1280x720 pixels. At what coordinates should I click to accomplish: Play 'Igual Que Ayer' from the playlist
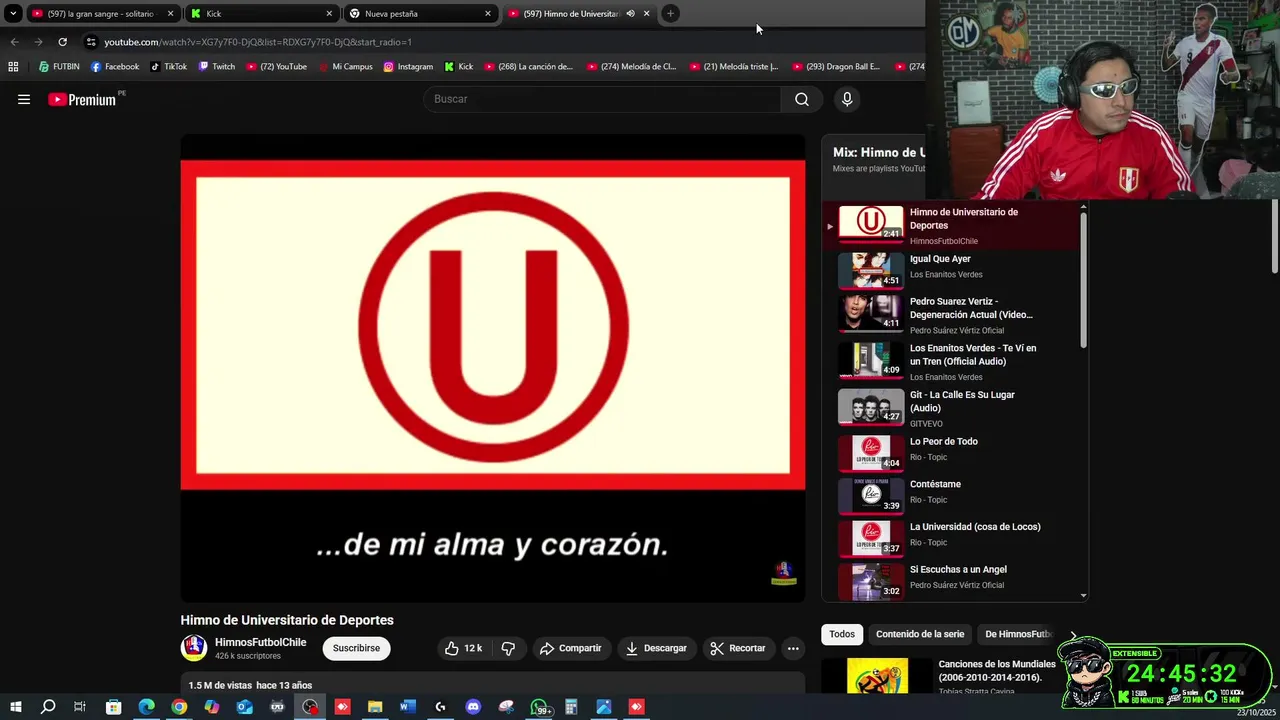pyautogui.click(x=950, y=269)
